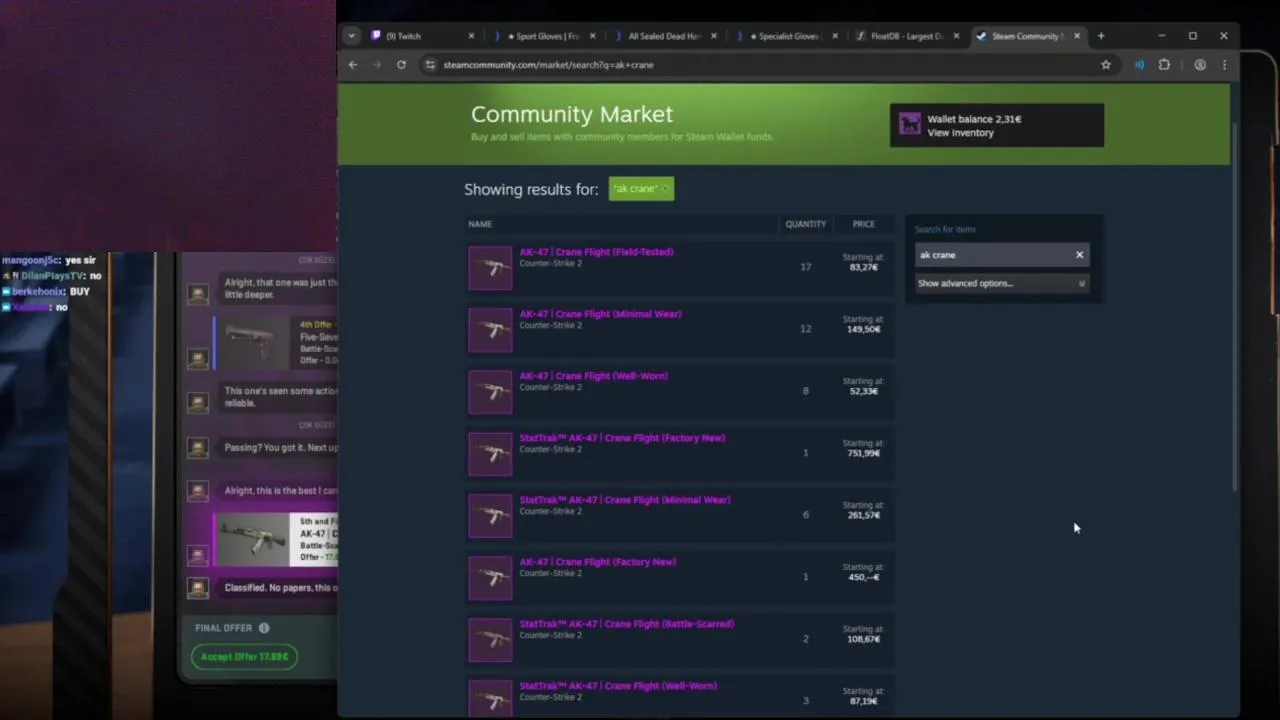Click quantity 17 in Field-Tested row
Screen dimensions: 1280x720
806,268
